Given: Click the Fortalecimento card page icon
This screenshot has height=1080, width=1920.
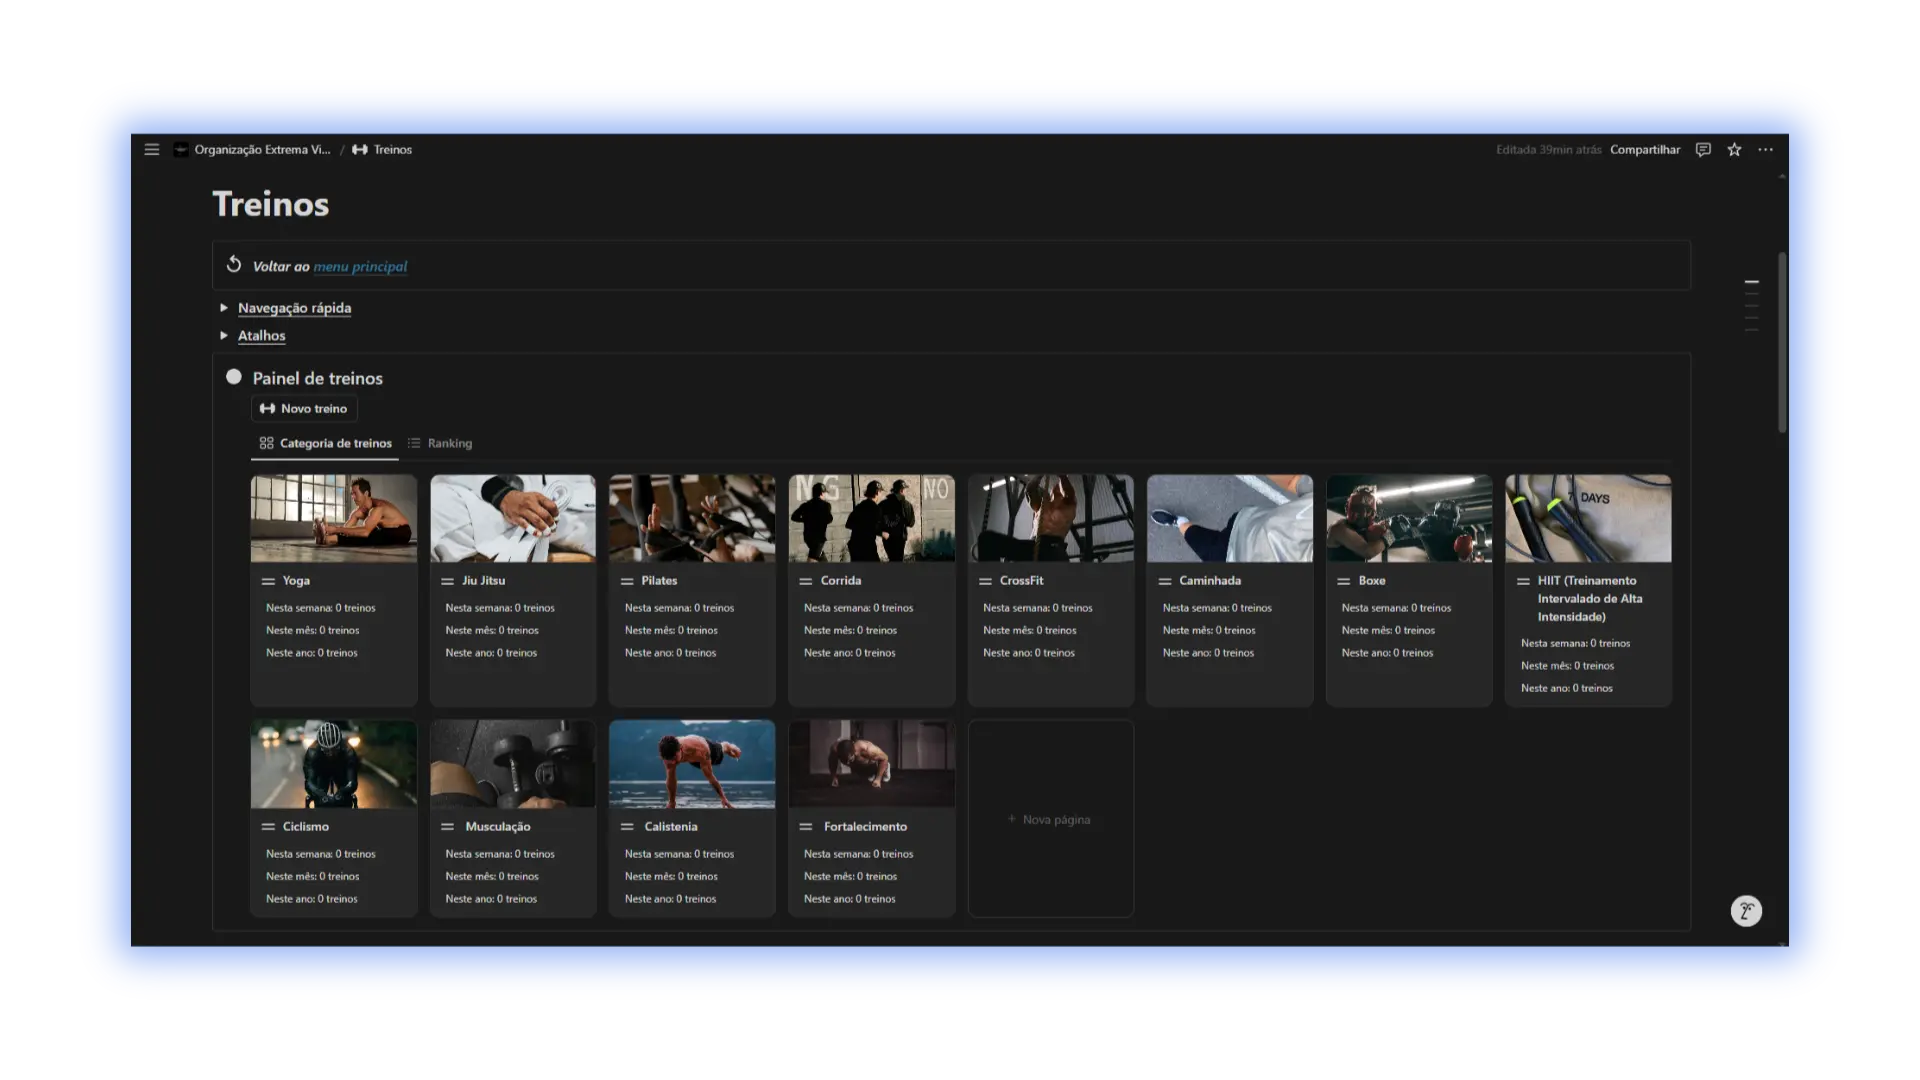Looking at the screenshot, I should [x=806, y=827].
